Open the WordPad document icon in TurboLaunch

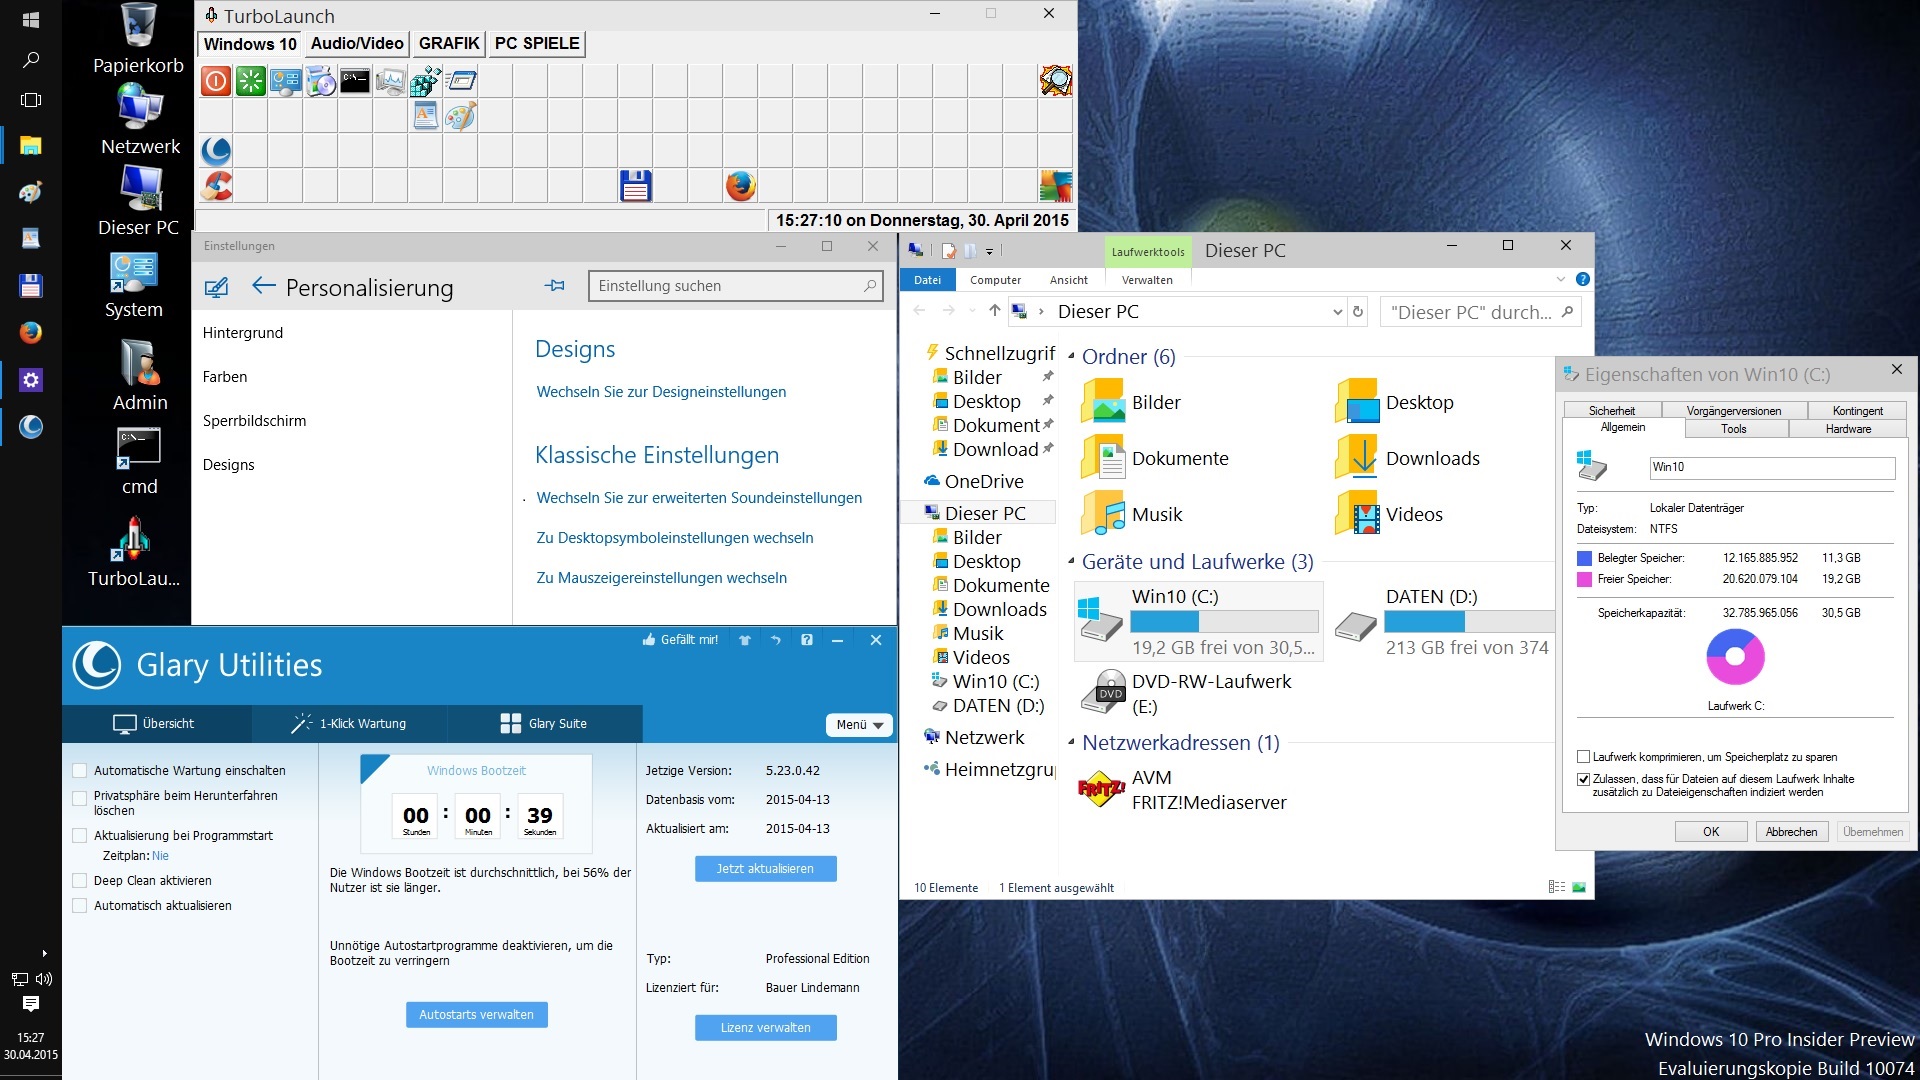coord(426,116)
